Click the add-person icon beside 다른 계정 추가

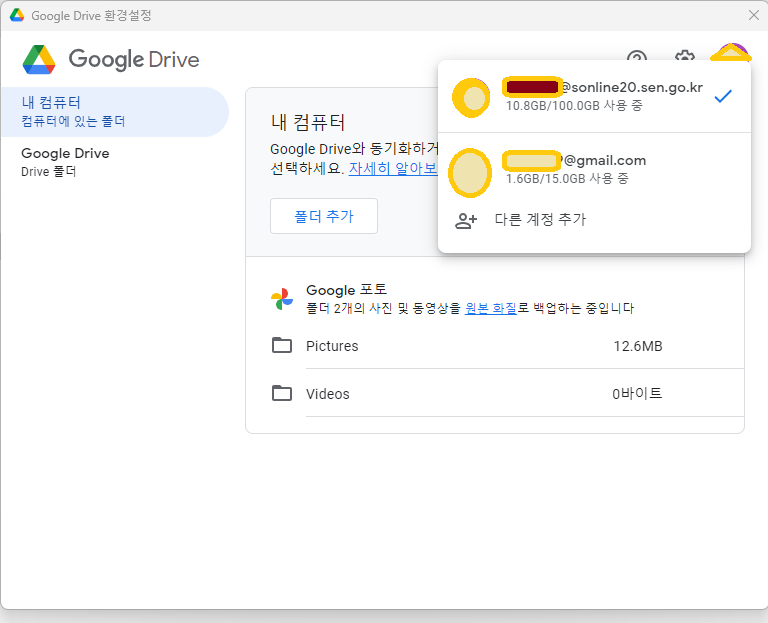[466, 220]
